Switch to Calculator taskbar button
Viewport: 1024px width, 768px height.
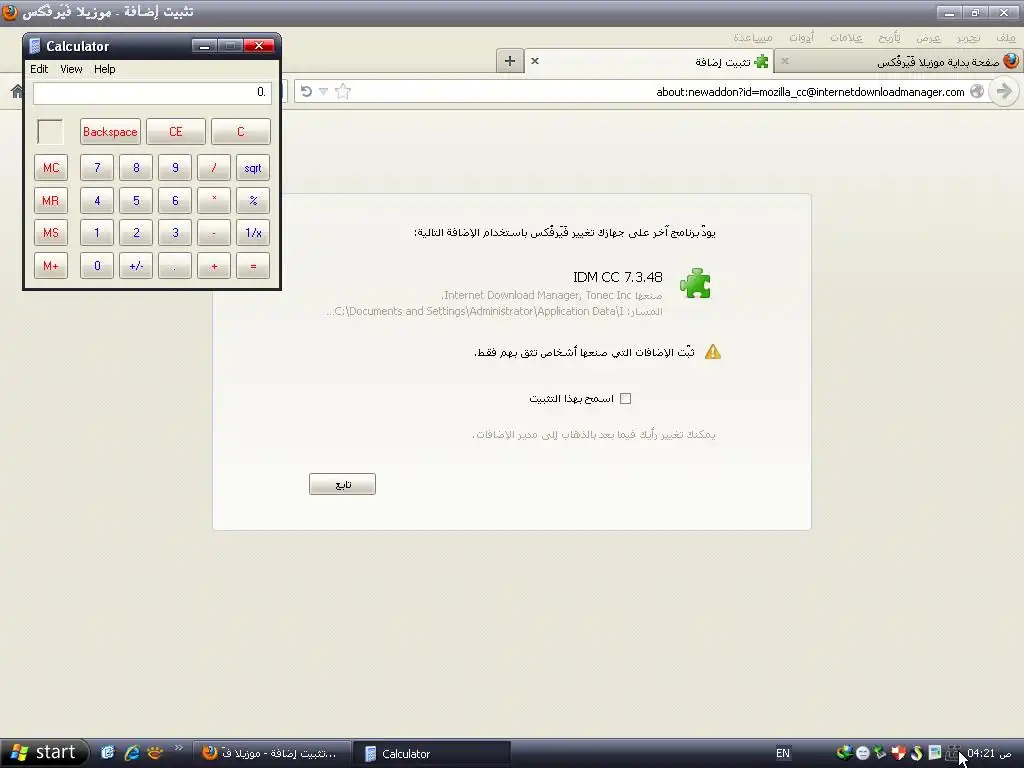430,754
